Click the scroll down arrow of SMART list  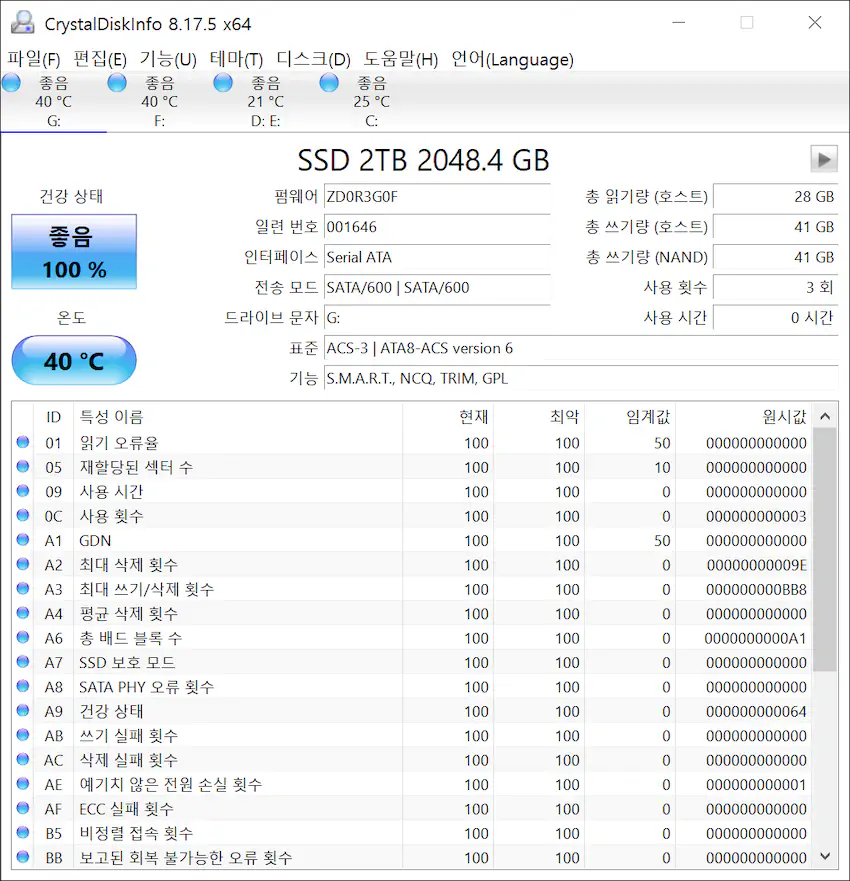tap(825, 856)
